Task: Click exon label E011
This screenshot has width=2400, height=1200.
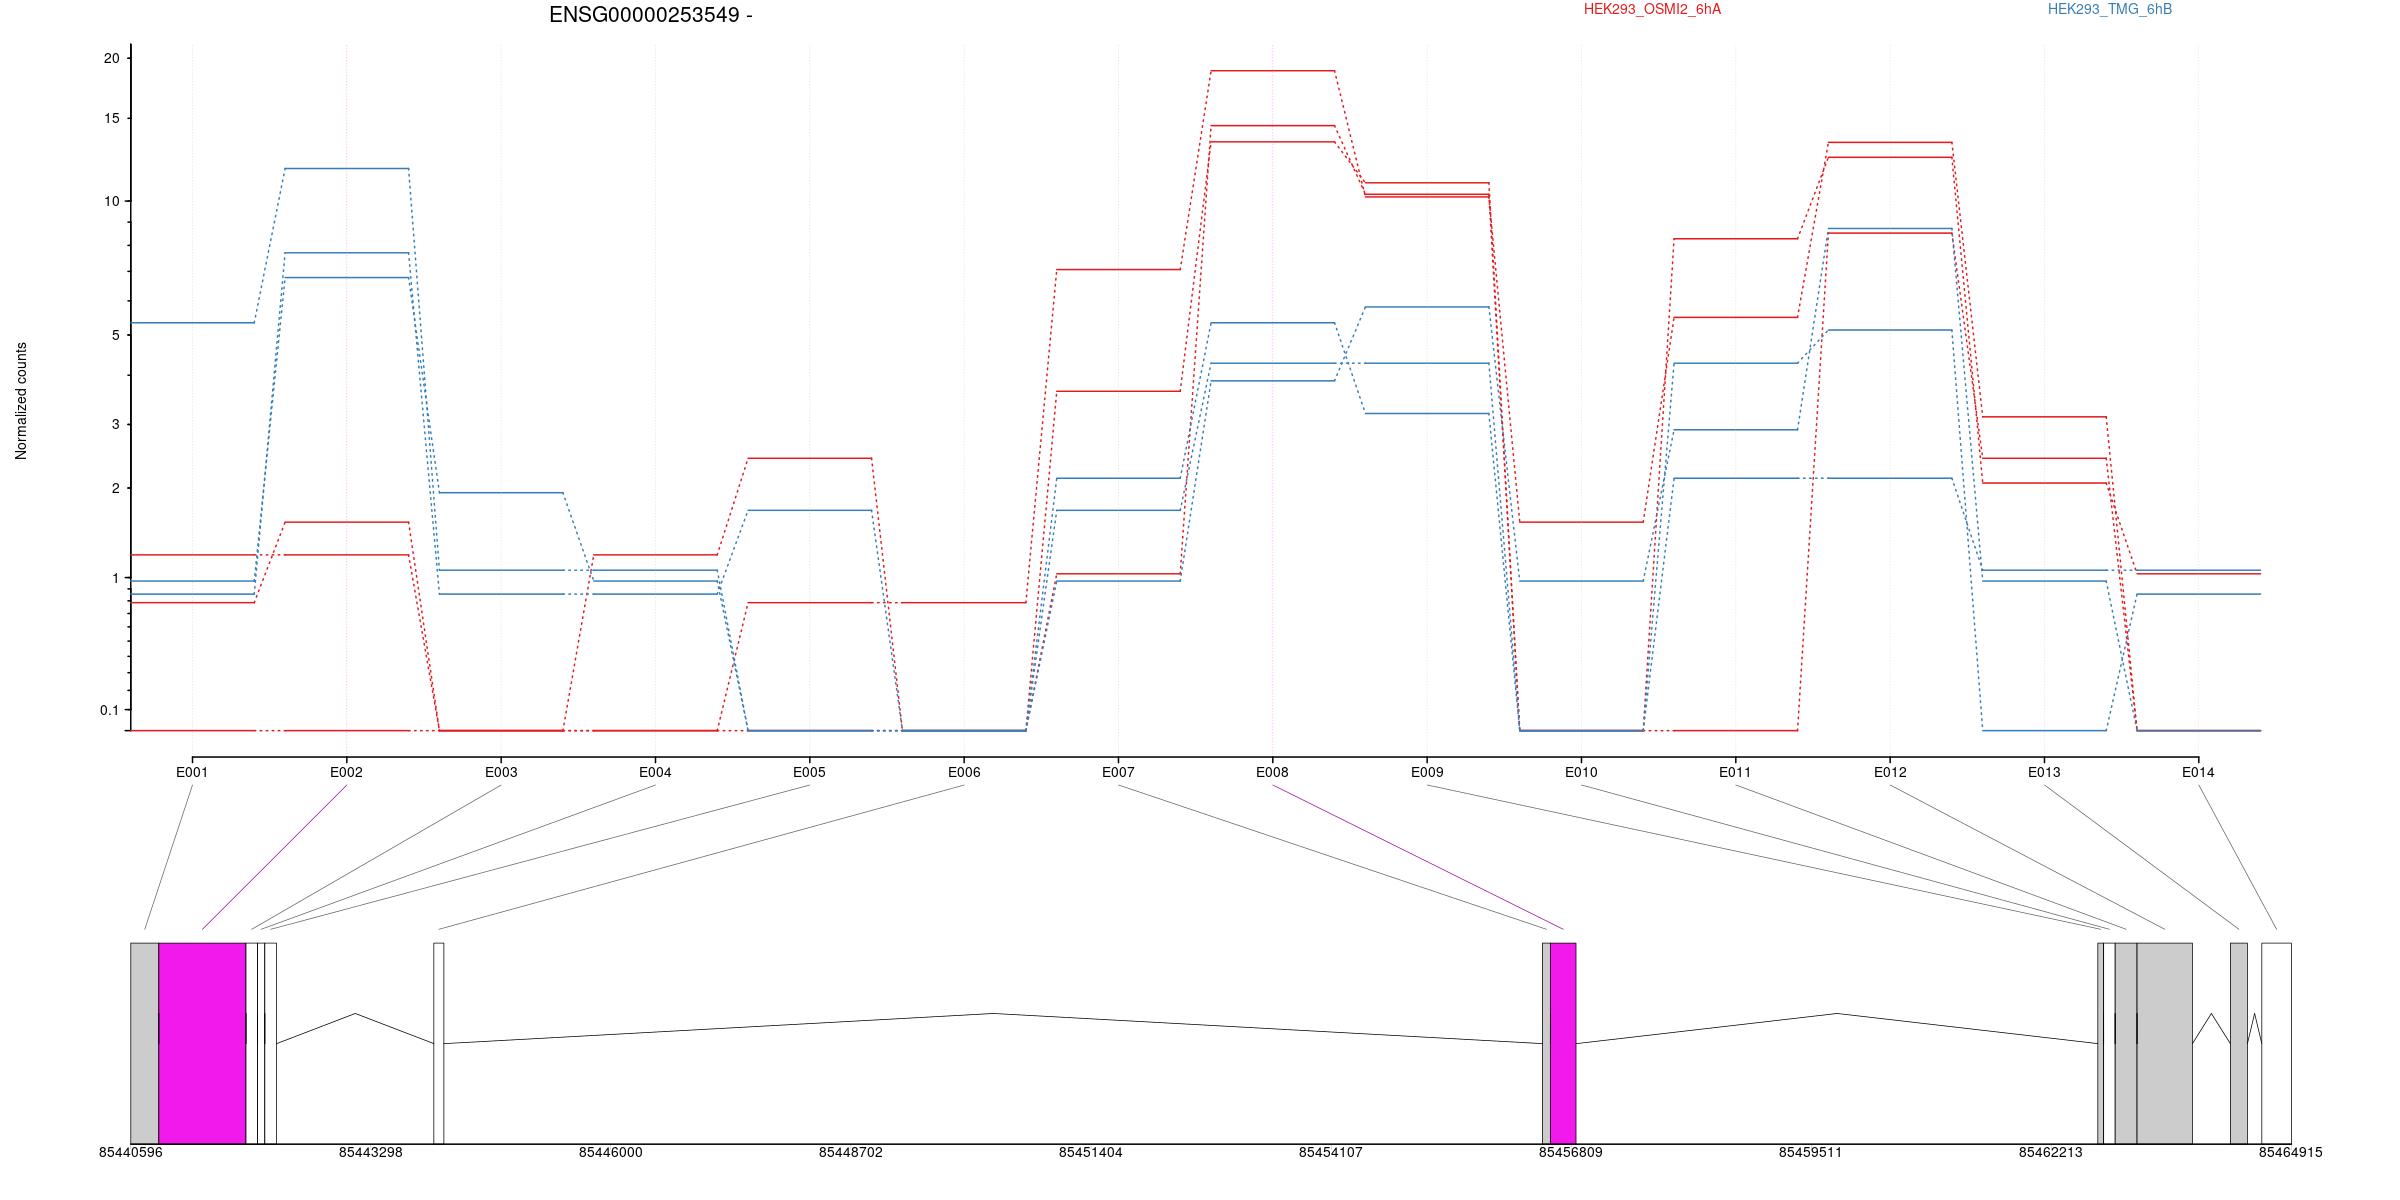Action: [1735, 772]
